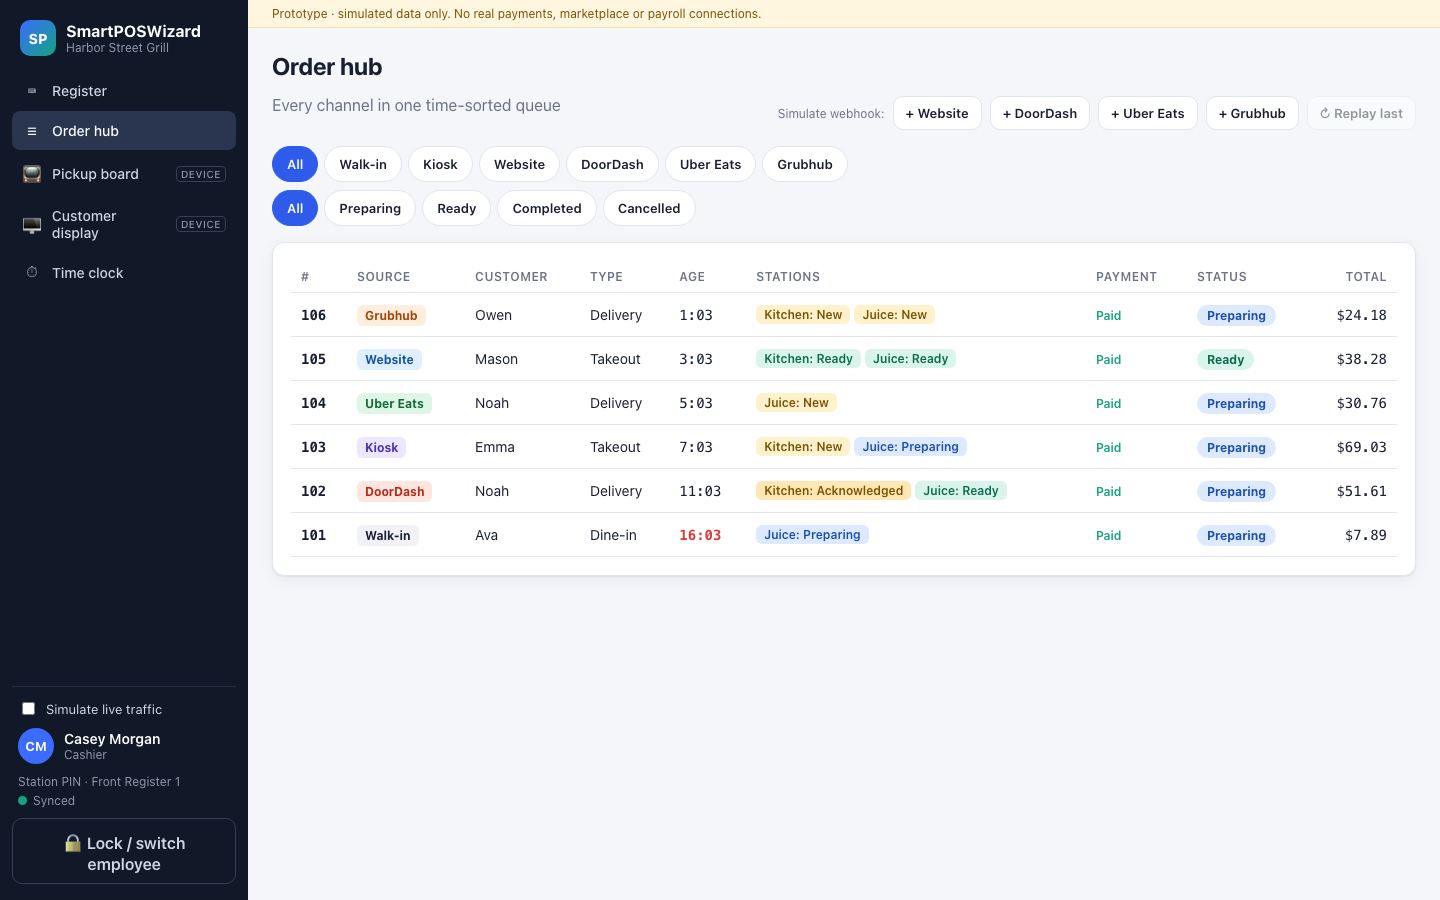Simulate a Grubhub webhook order
Screen dimensions: 1440x900
point(1252,113)
